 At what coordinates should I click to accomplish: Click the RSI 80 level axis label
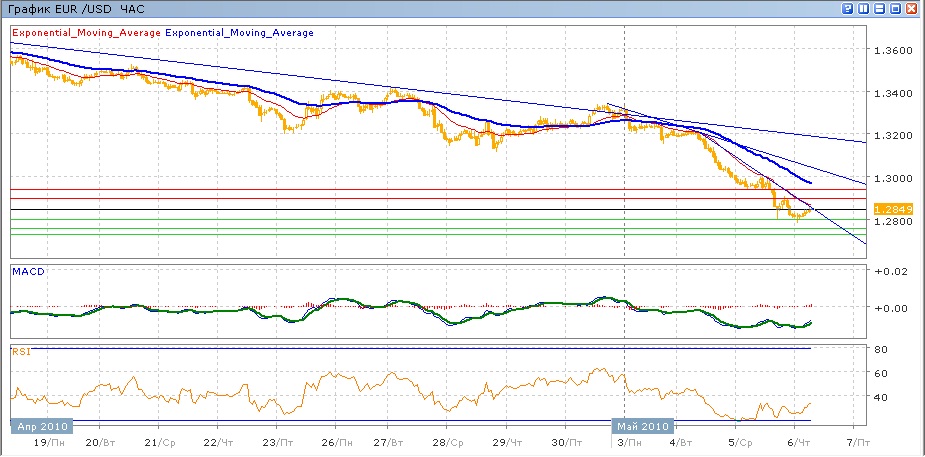[882, 349]
